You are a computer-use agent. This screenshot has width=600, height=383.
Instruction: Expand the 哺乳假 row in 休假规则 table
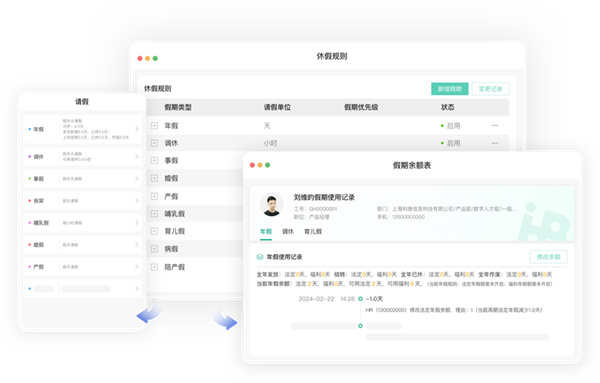(154, 214)
